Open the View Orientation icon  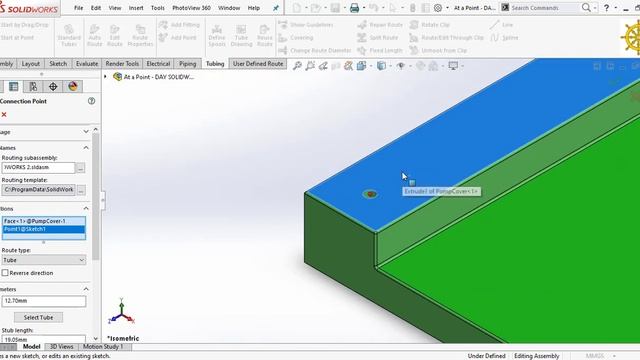pyautogui.click(x=362, y=66)
